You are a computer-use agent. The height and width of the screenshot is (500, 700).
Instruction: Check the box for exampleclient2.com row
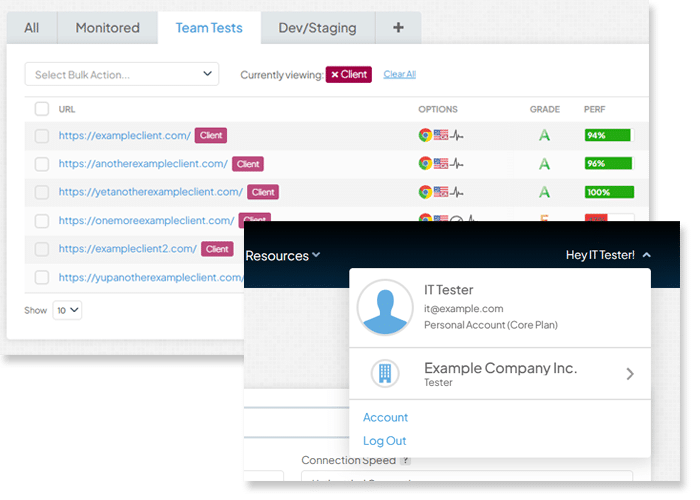42,249
